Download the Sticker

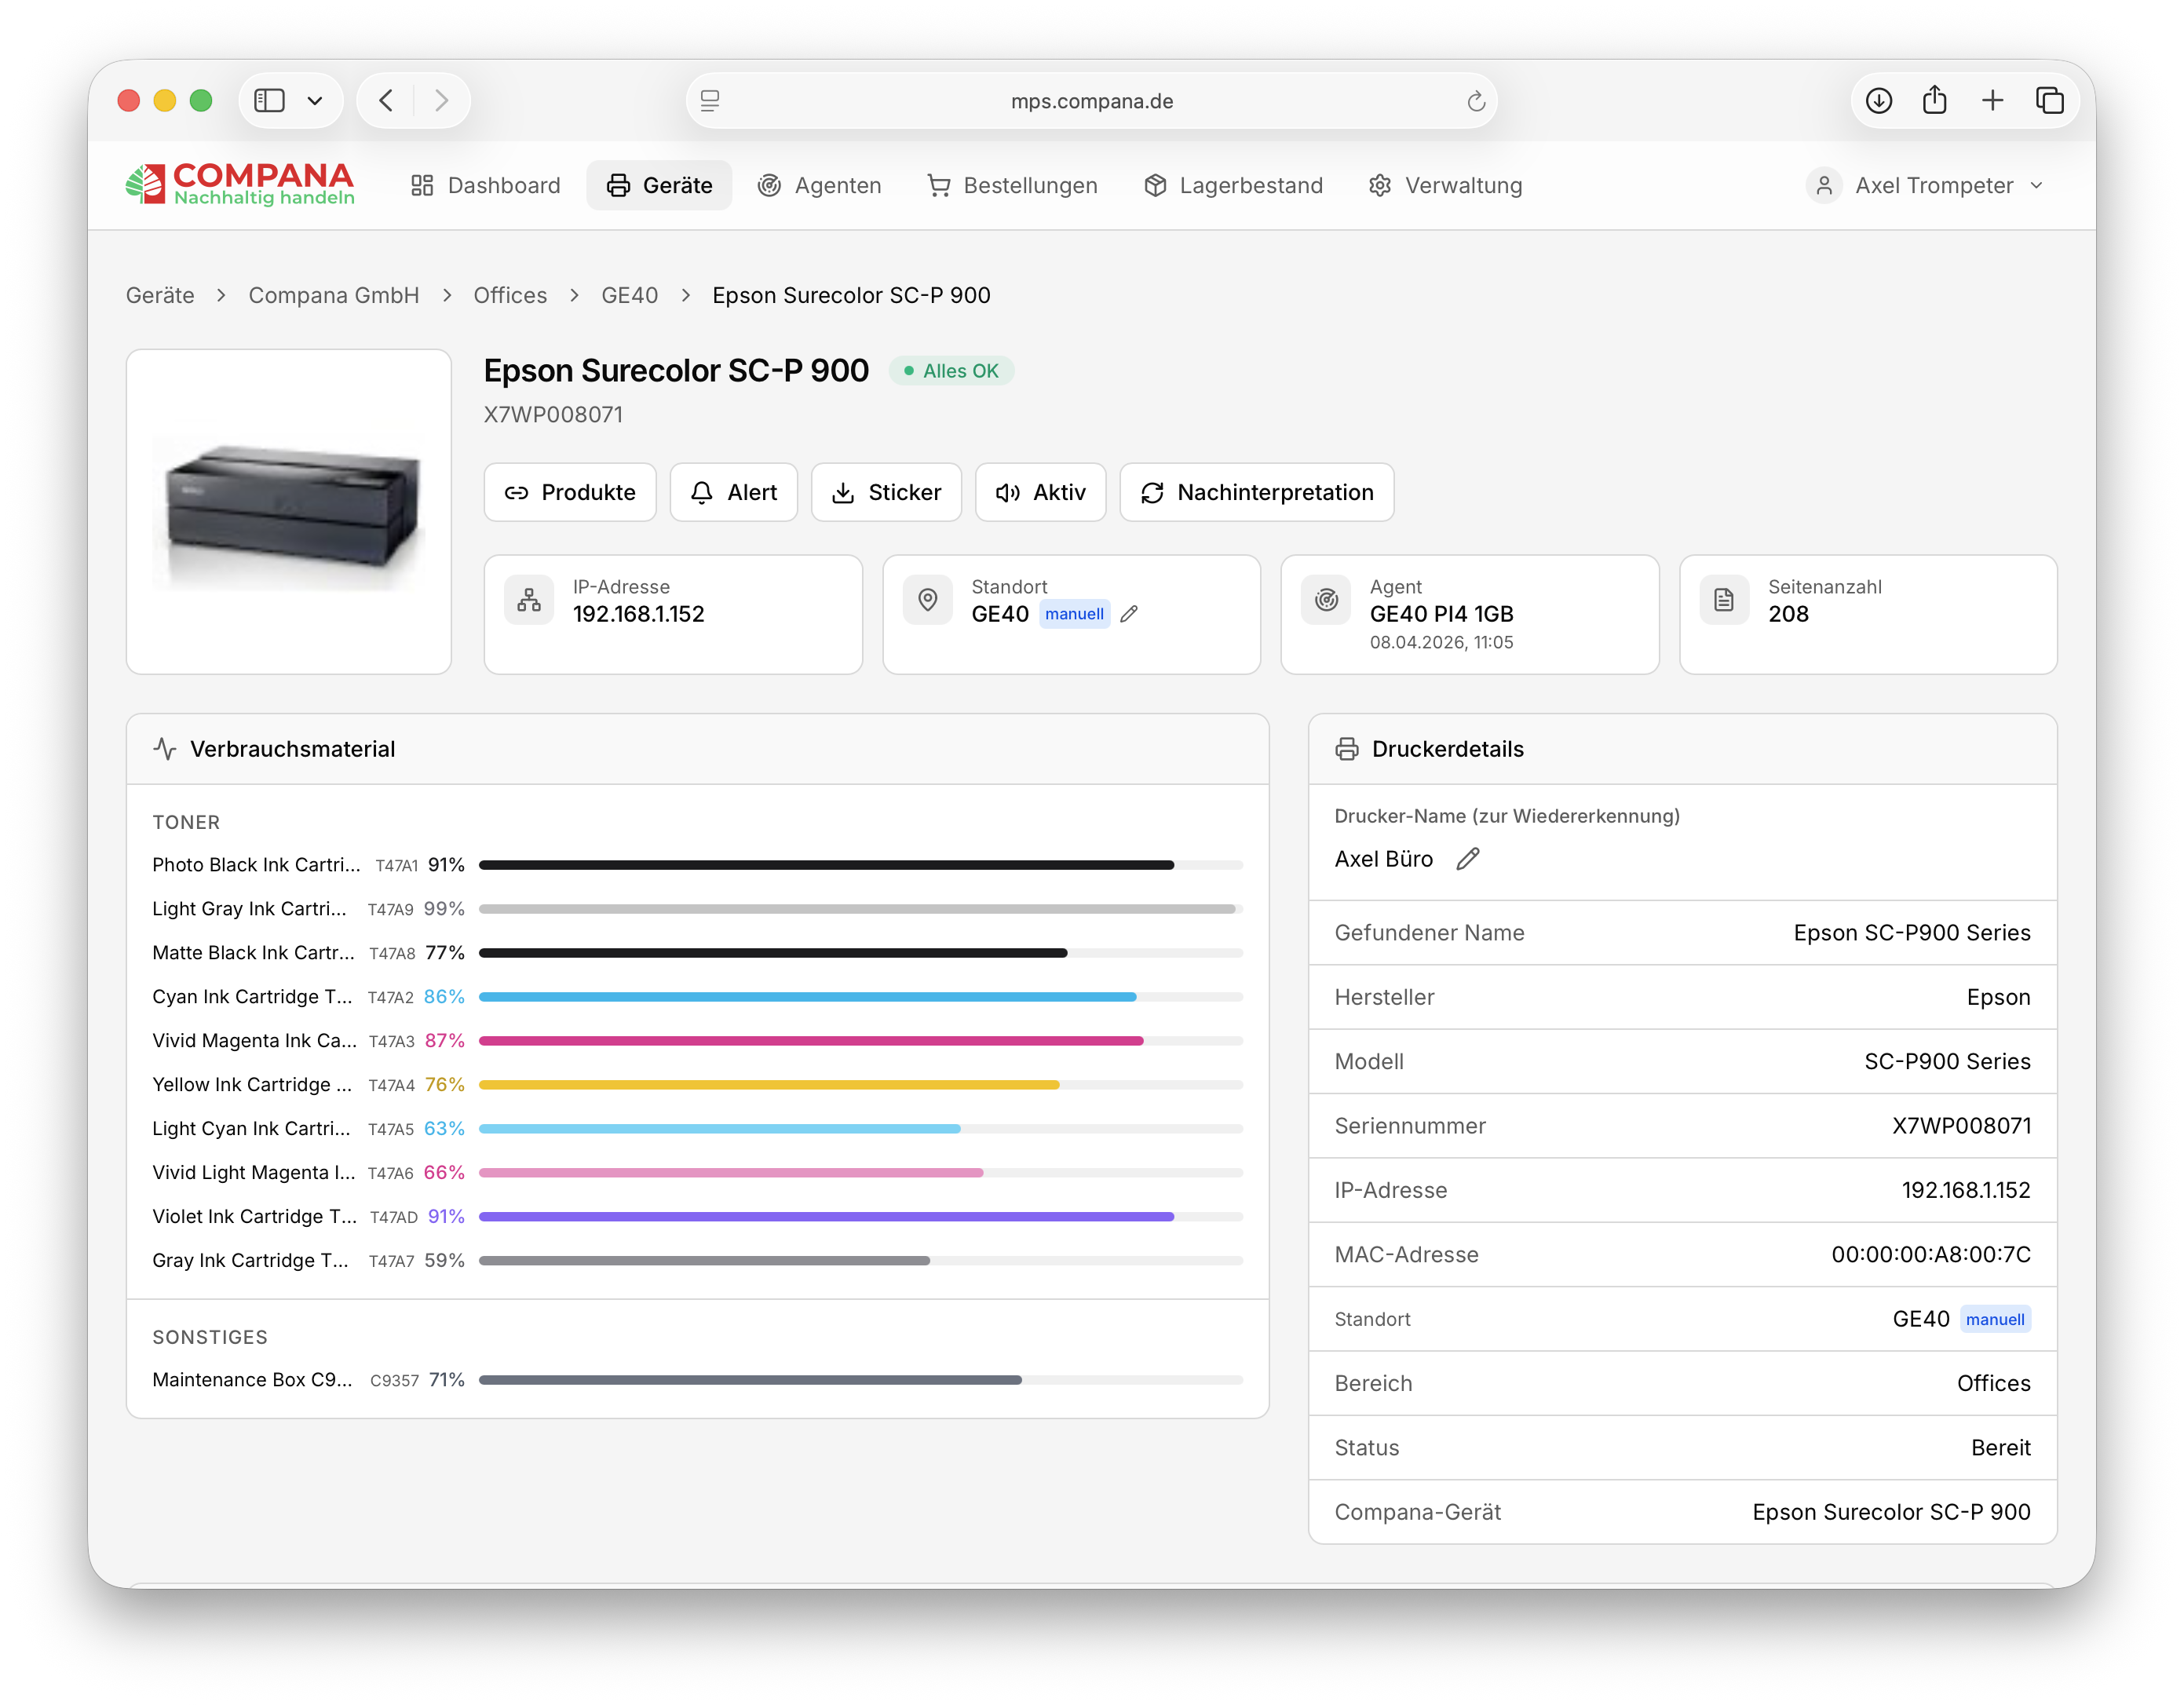pos(886,493)
